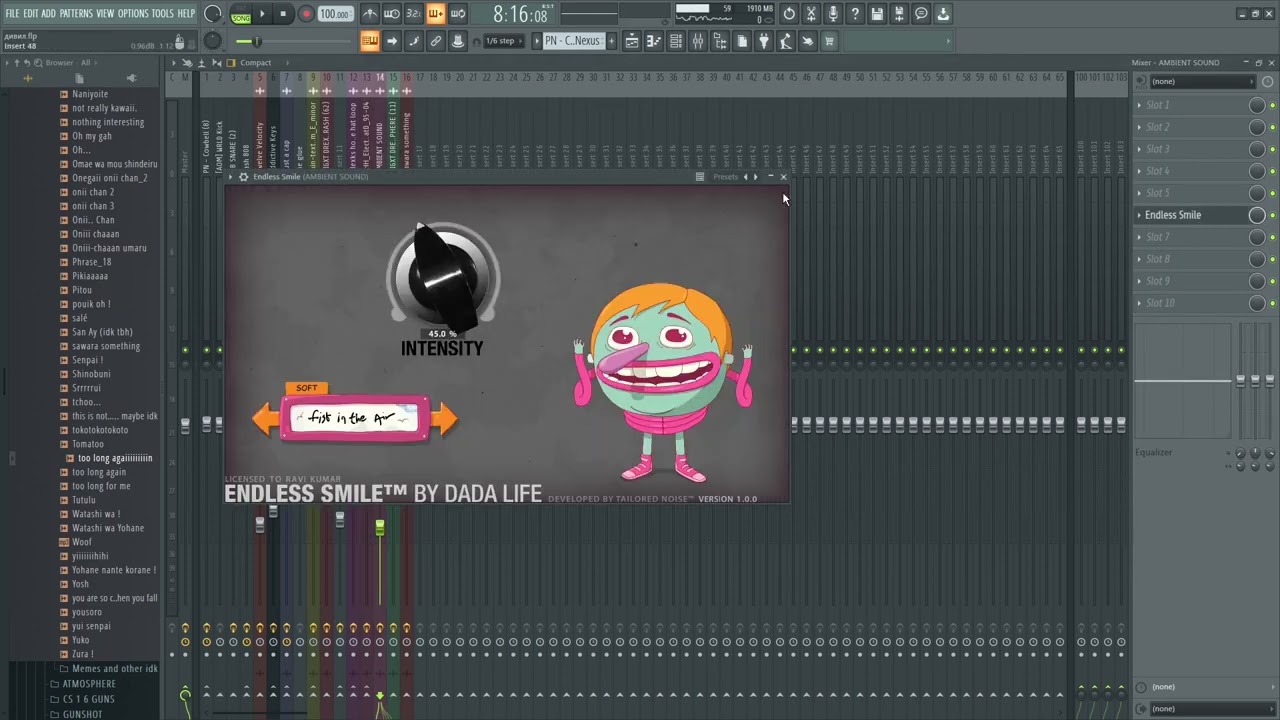Viewport: 1280px width, 720px height.
Task: Click the tempo tapper icon
Action: (x=786, y=41)
